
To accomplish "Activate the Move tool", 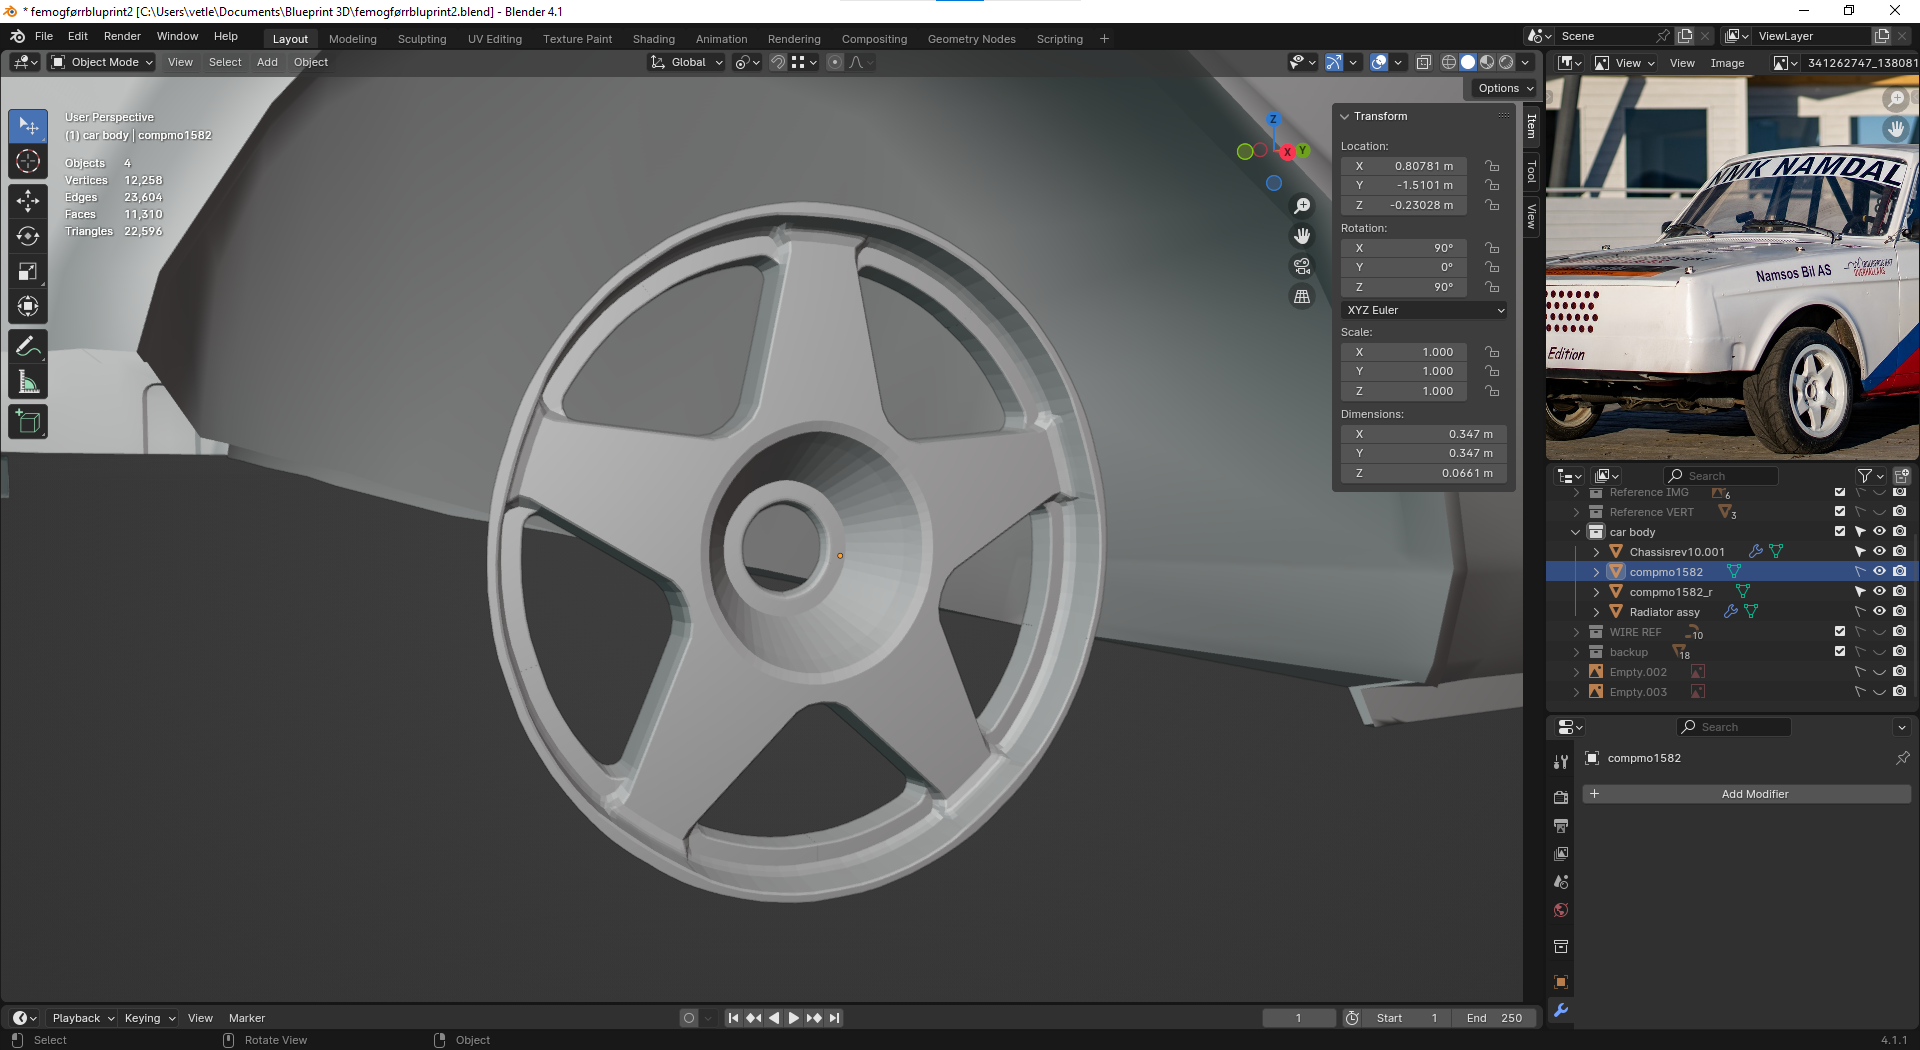I will coord(28,201).
